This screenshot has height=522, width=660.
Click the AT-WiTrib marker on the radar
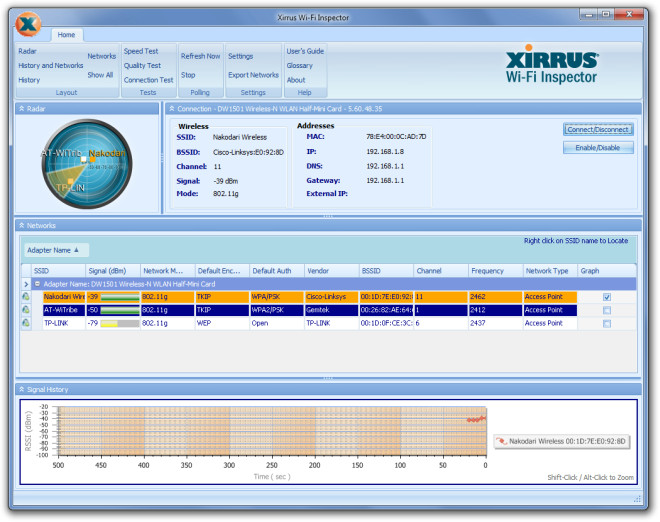(84, 159)
